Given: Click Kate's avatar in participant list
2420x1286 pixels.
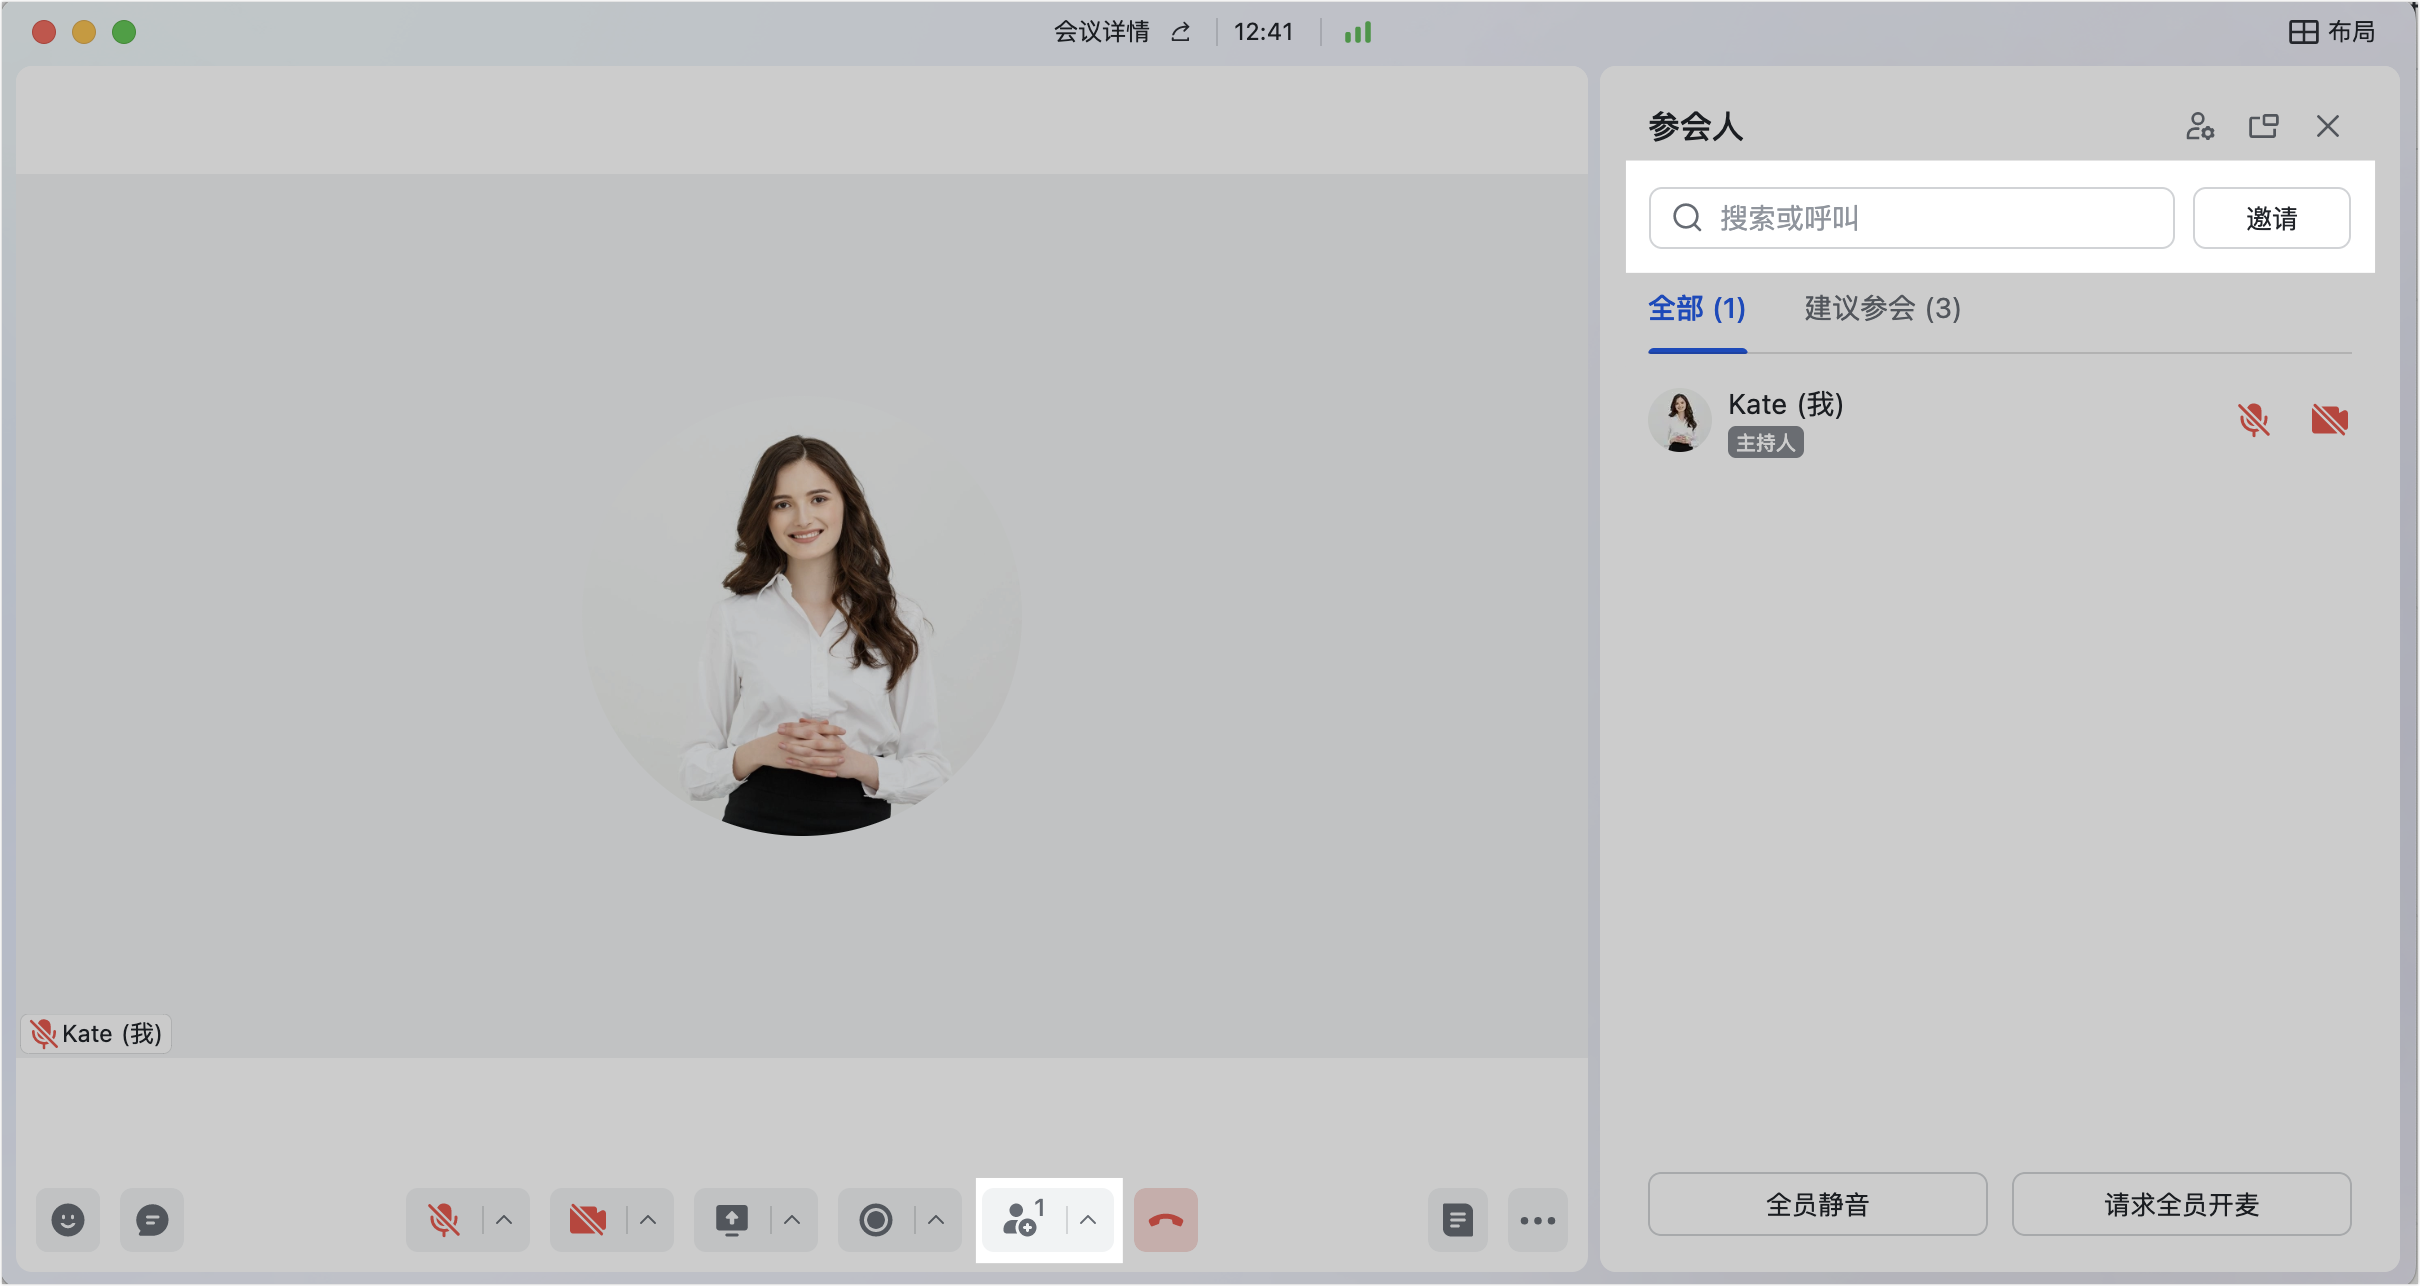Looking at the screenshot, I should point(1680,420).
